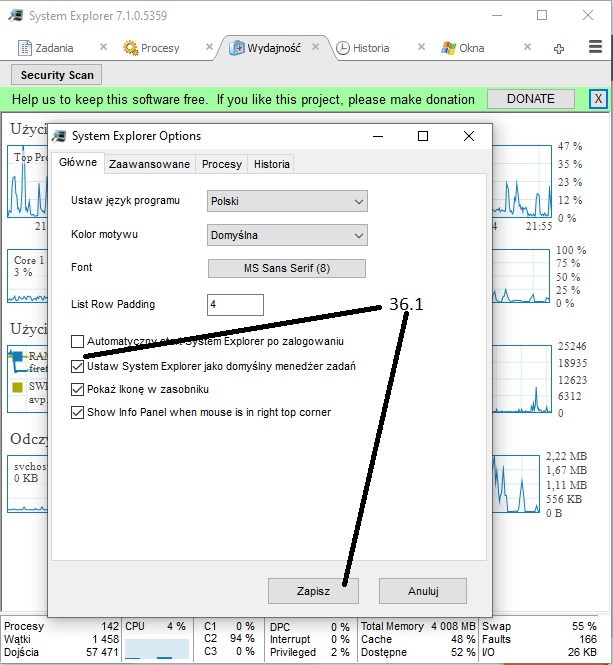Click the CPU usage mini graph
The width and height of the screenshot is (613, 665).
157,649
